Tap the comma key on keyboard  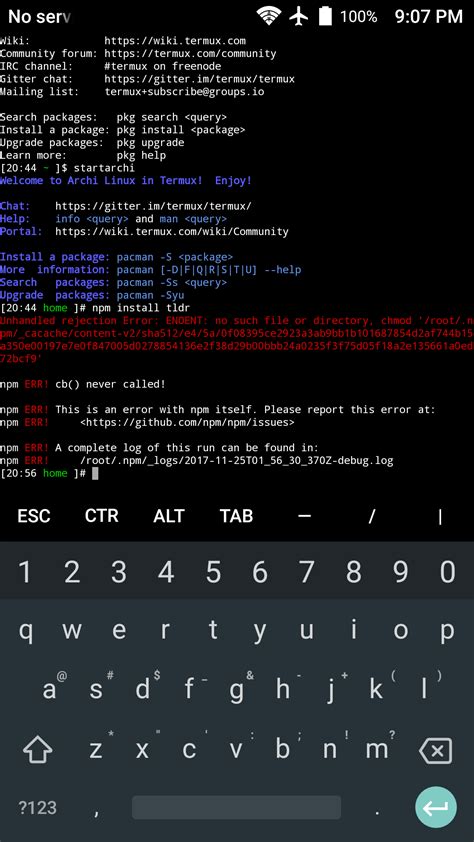coord(96,809)
